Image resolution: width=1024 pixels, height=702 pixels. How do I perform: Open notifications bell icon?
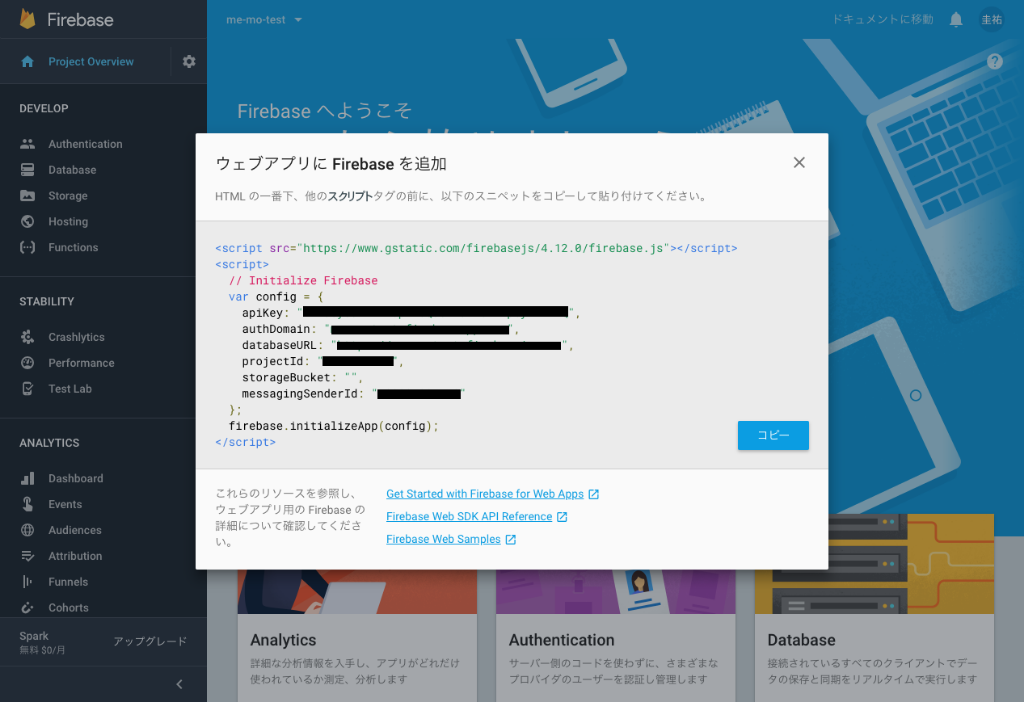click(x=956, y=20)
